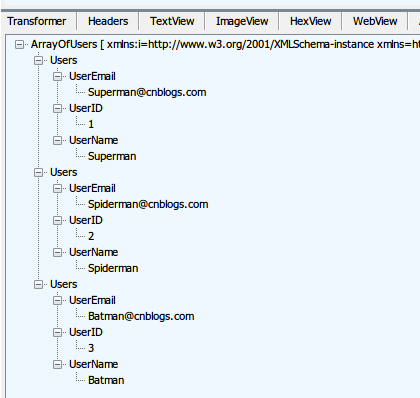Select UserName label above Superman value
Image resolution: width=420 pixels, height=398 pixels.
click(x=93, y=140)
